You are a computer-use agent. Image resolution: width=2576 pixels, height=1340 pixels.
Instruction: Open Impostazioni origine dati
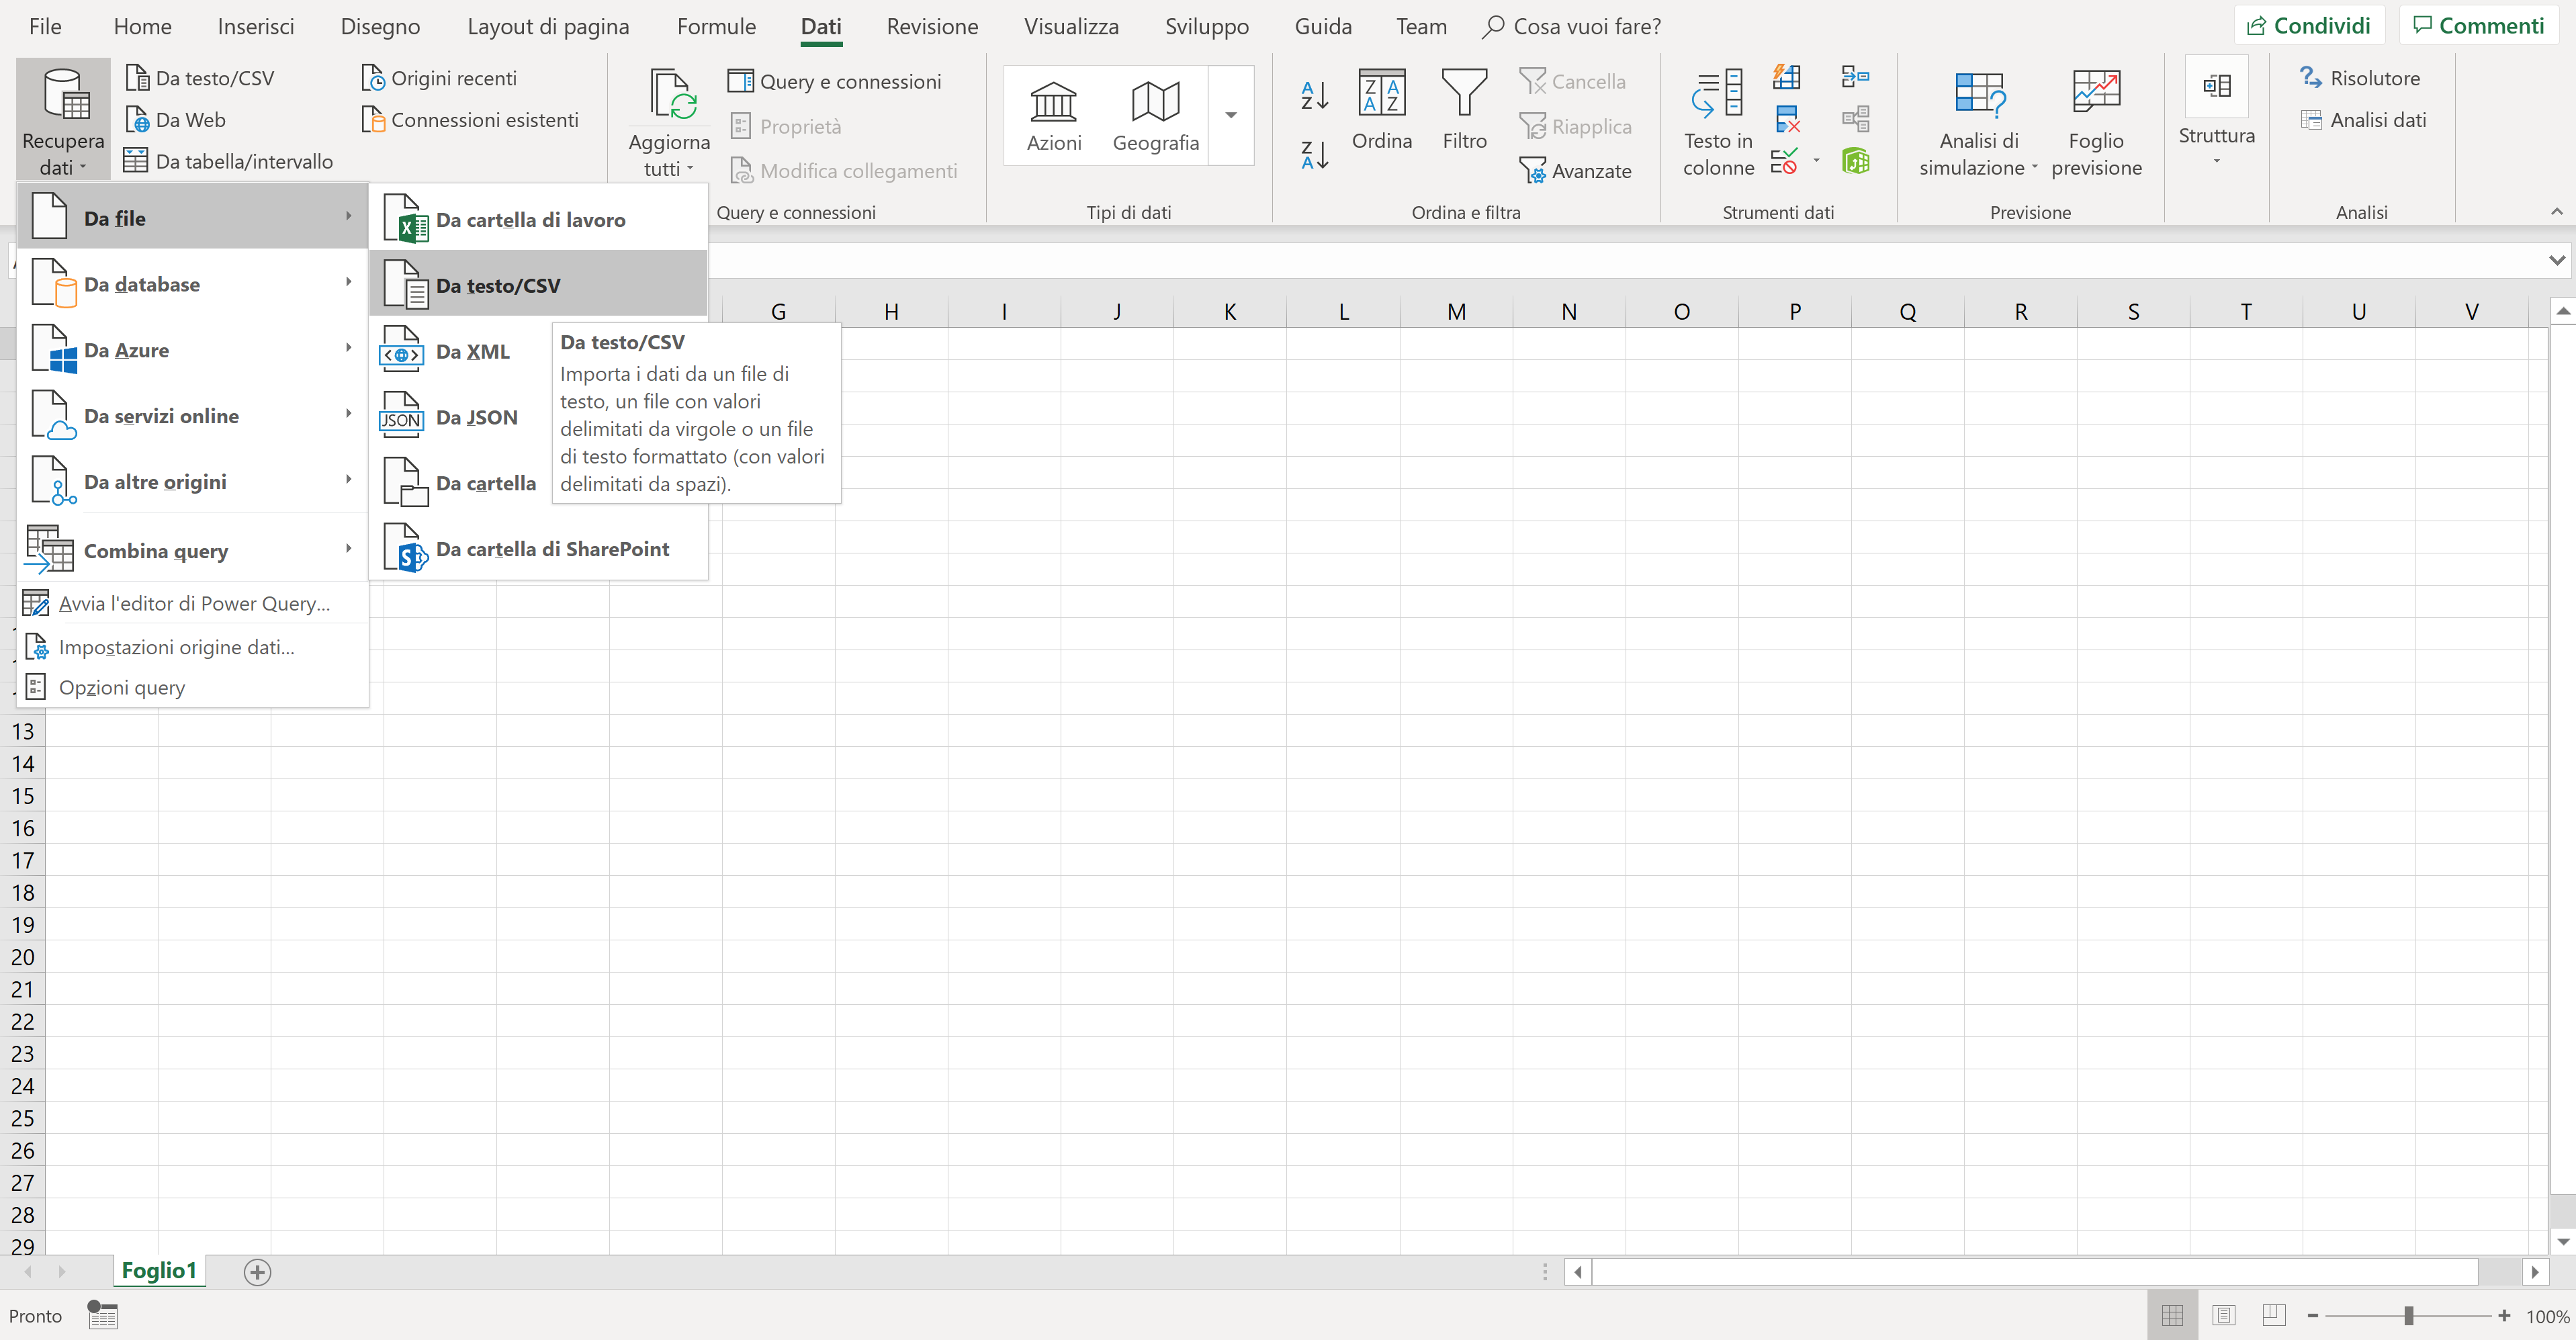click(193, 647)
